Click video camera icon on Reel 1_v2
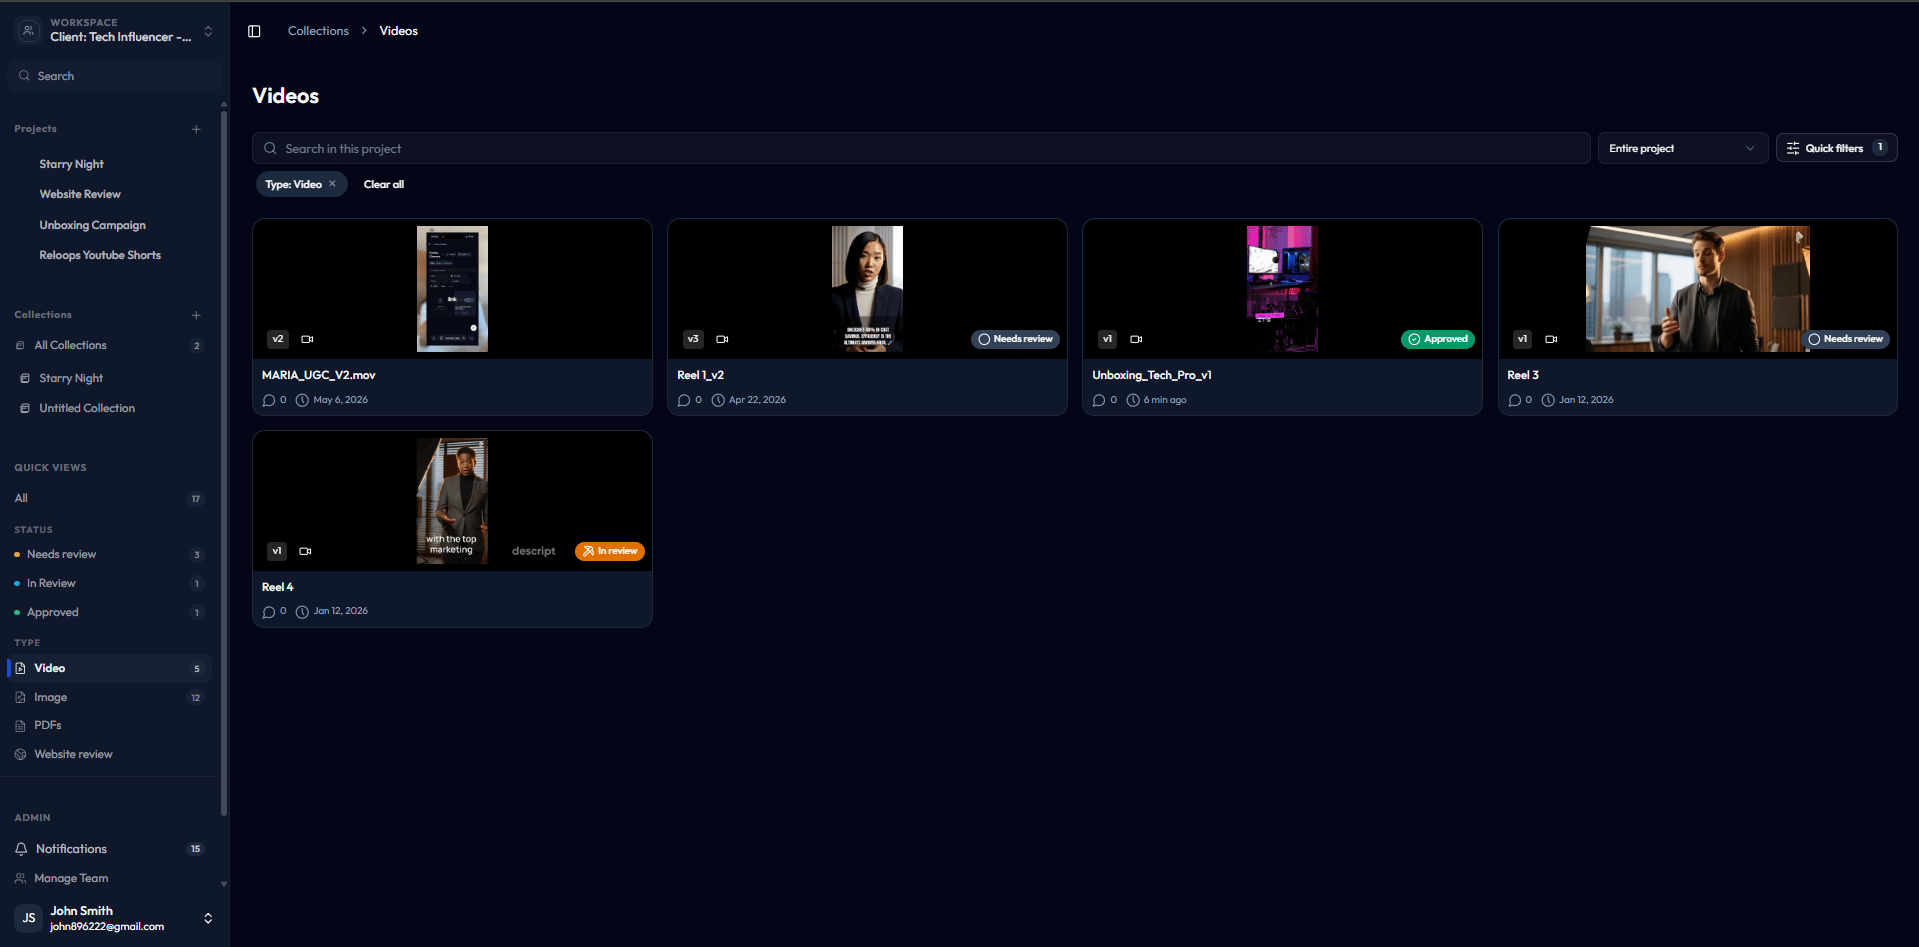The image size is (1919, 947). coord(722,339)
